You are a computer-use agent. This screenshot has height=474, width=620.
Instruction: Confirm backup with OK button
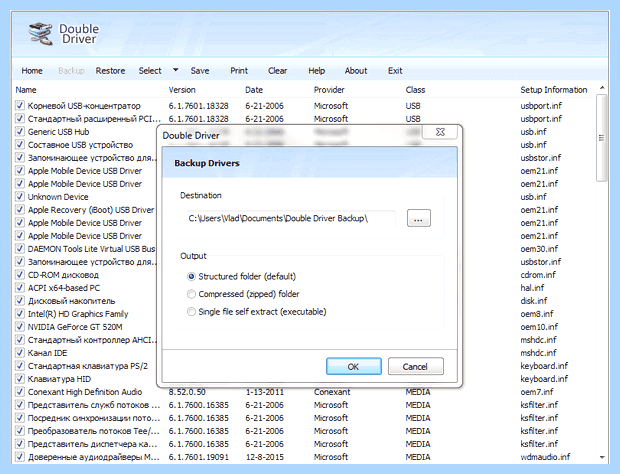pyautogui.click(x=353, y=366)
